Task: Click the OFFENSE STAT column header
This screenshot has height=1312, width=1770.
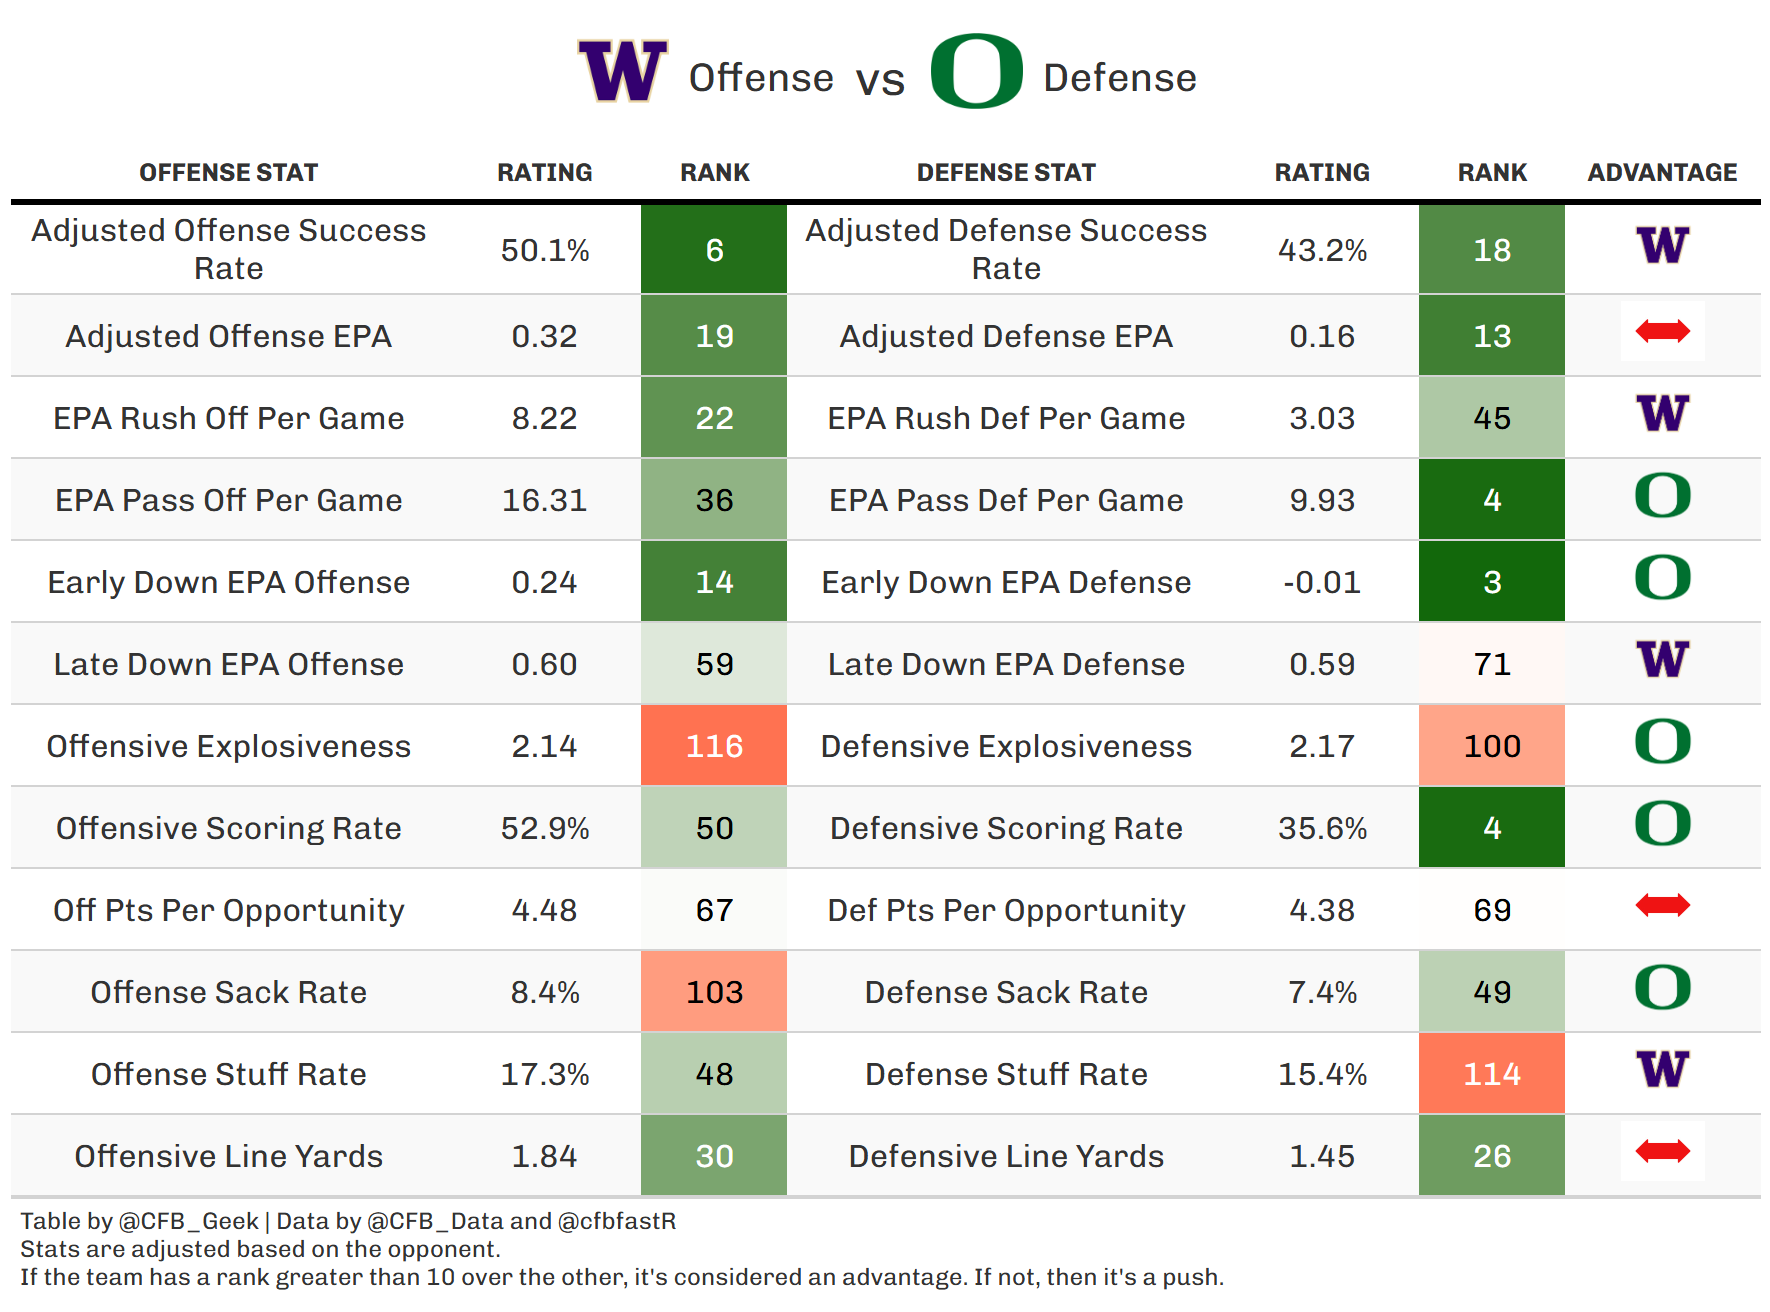Action: [x=228, y=173]
